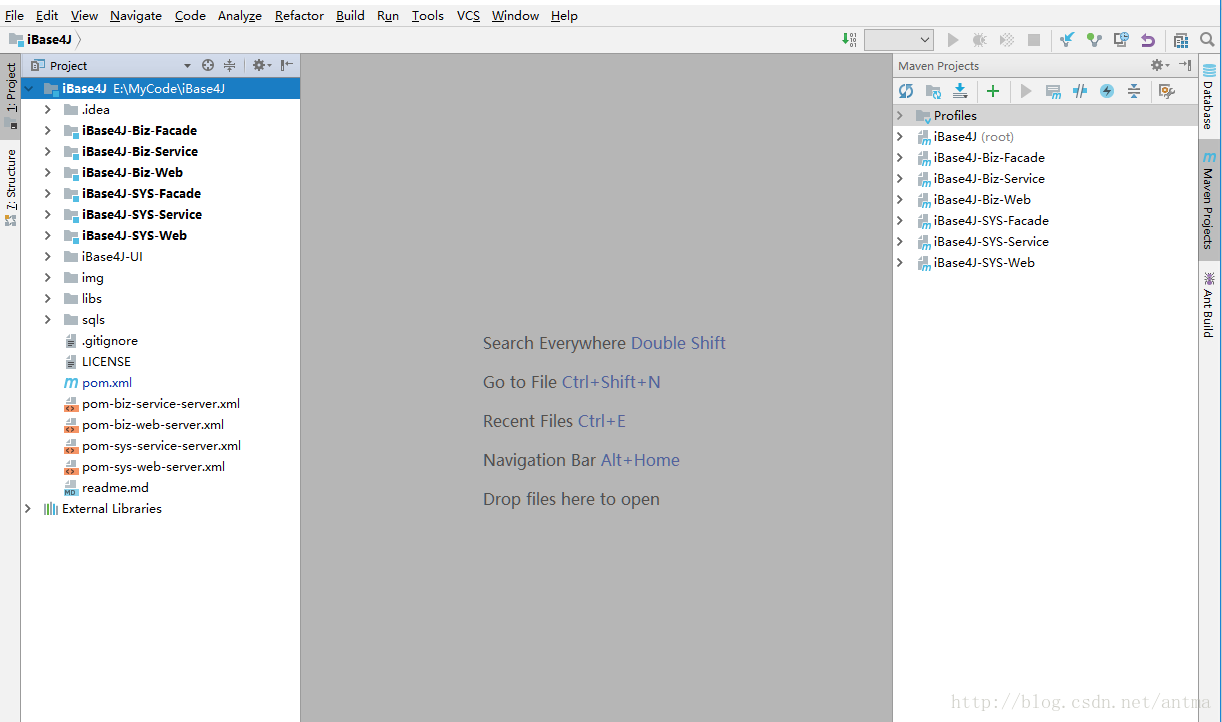Image resolution: width=1222 pixels, height=722 pixels.
Task: Click the green Add Maven Projects plus icon
Action: tap(993, 91)
